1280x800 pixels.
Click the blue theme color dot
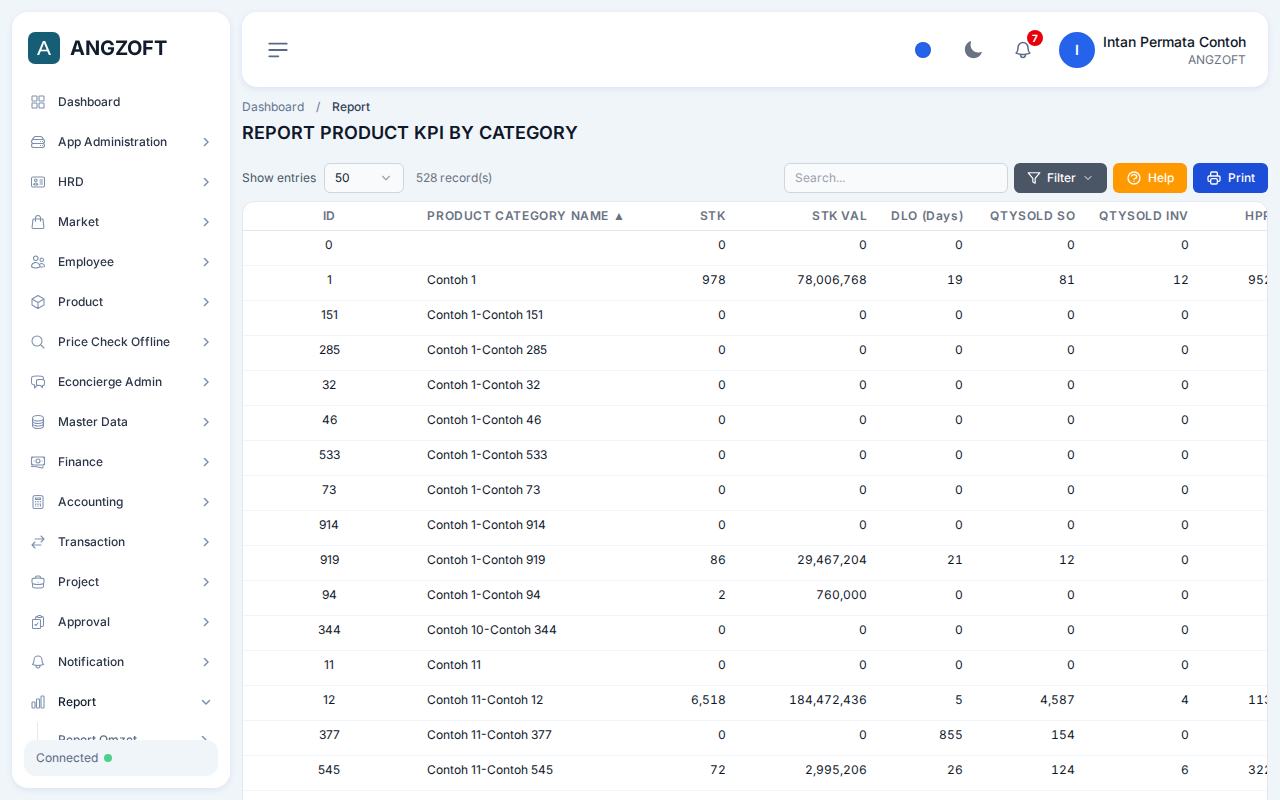tap(923, 50)
